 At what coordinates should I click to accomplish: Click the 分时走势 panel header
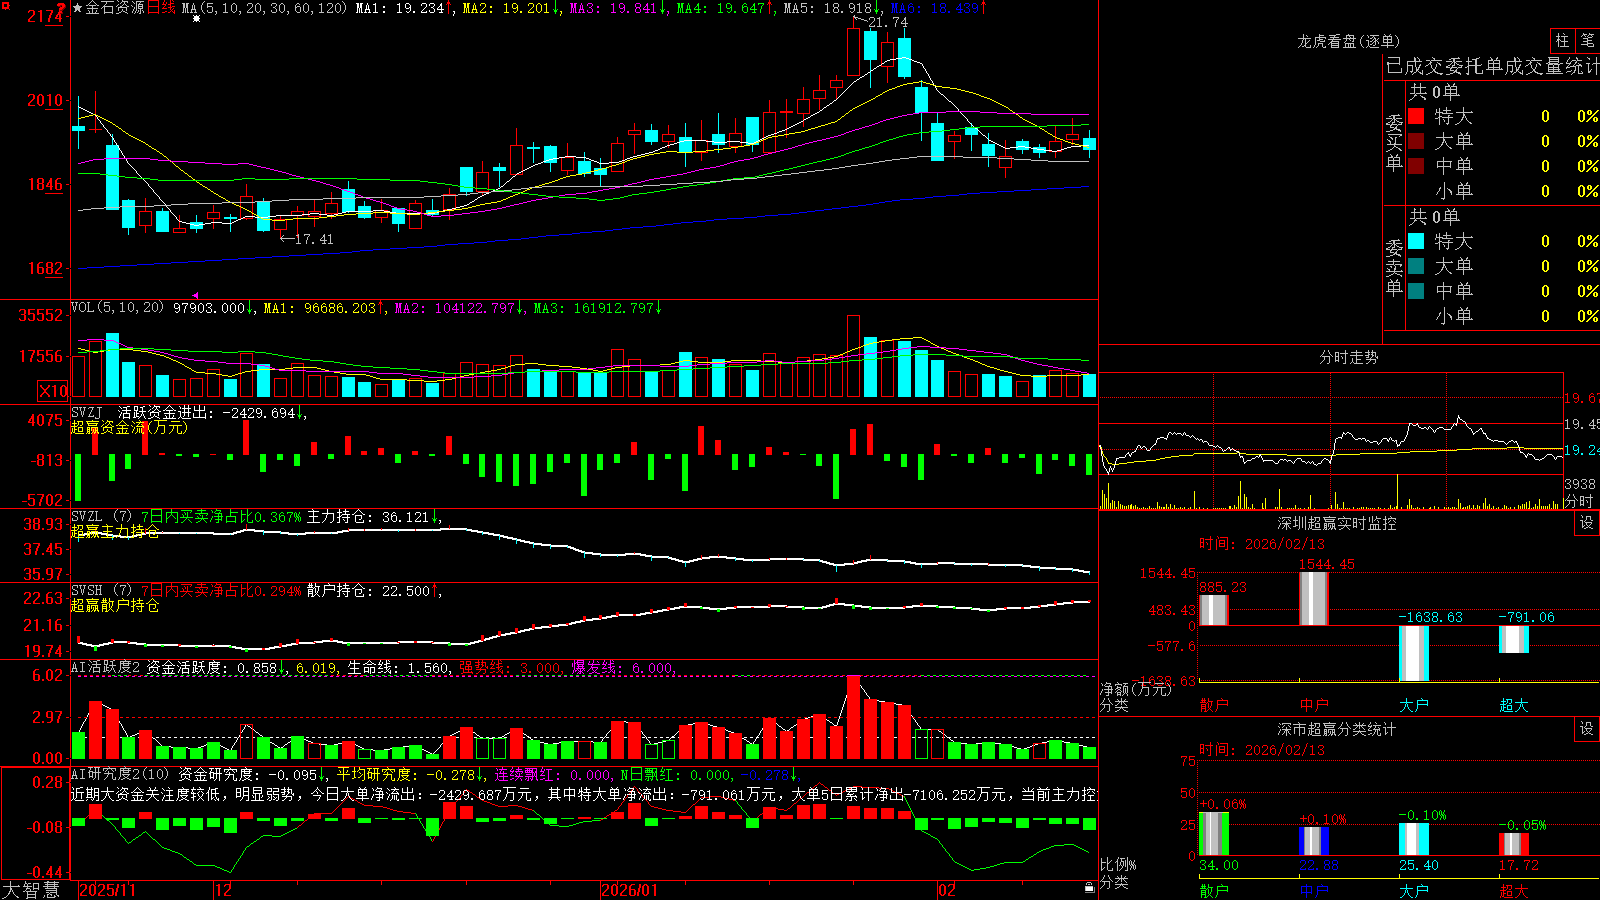[1348, 357]
